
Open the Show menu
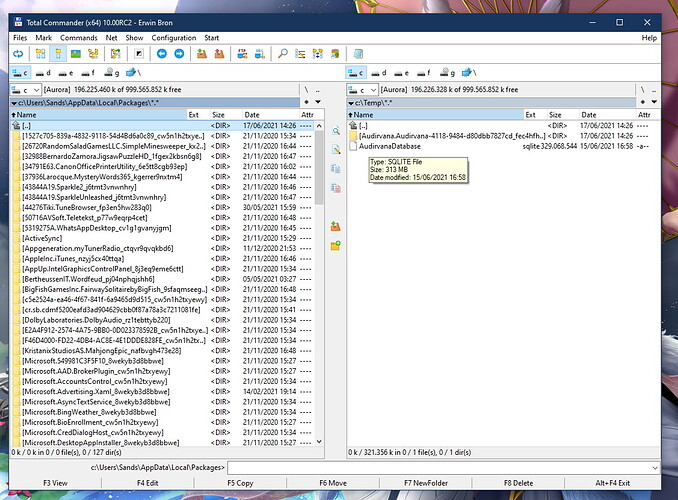pos(134,38)
